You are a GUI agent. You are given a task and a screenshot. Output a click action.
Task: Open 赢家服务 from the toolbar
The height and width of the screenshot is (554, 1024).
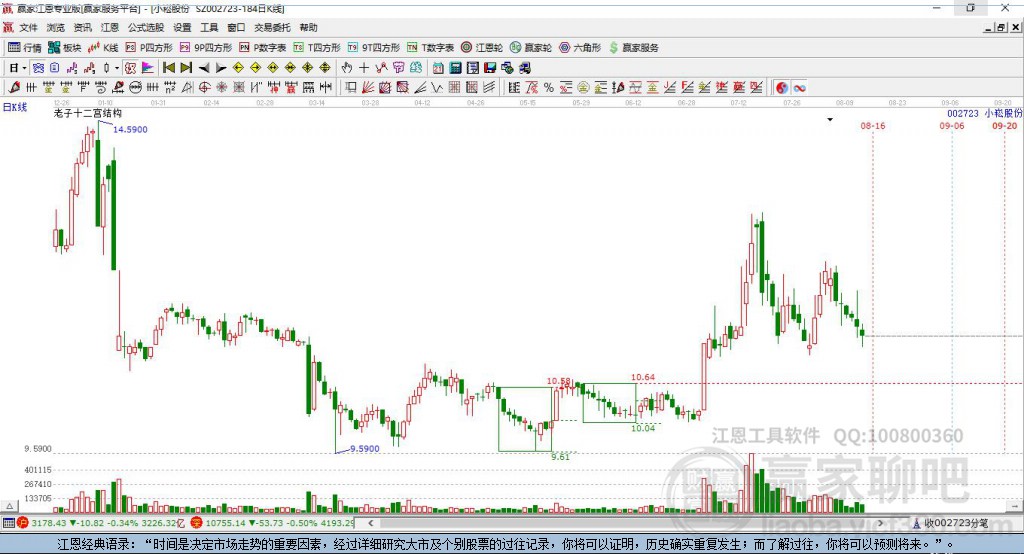pos(633,48)
